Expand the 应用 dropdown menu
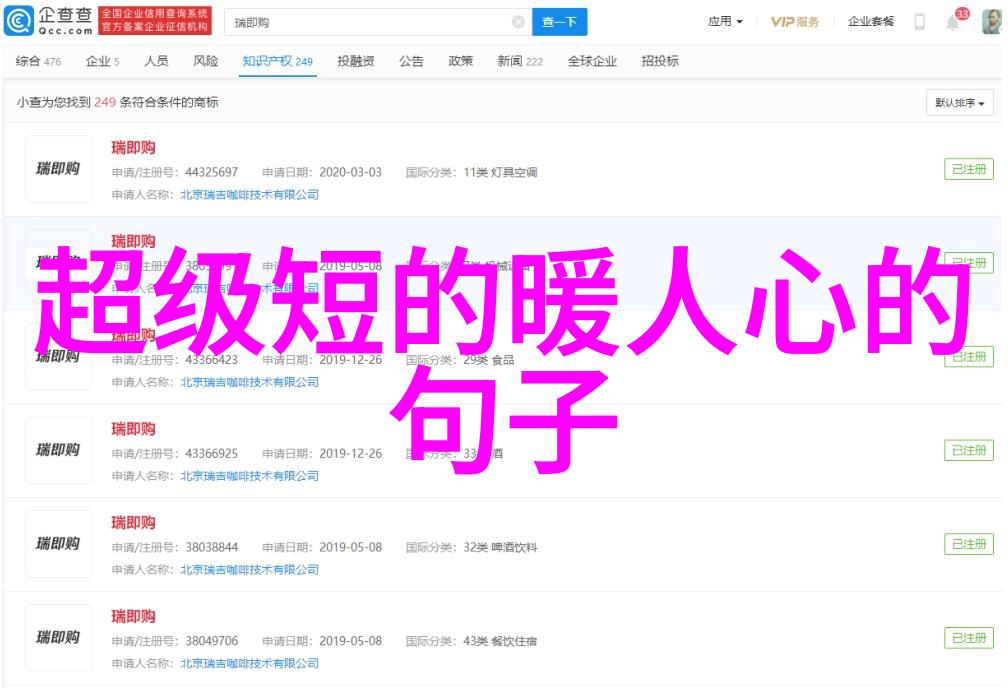Viewport: 1008px width, 692px height. [725, 22]
